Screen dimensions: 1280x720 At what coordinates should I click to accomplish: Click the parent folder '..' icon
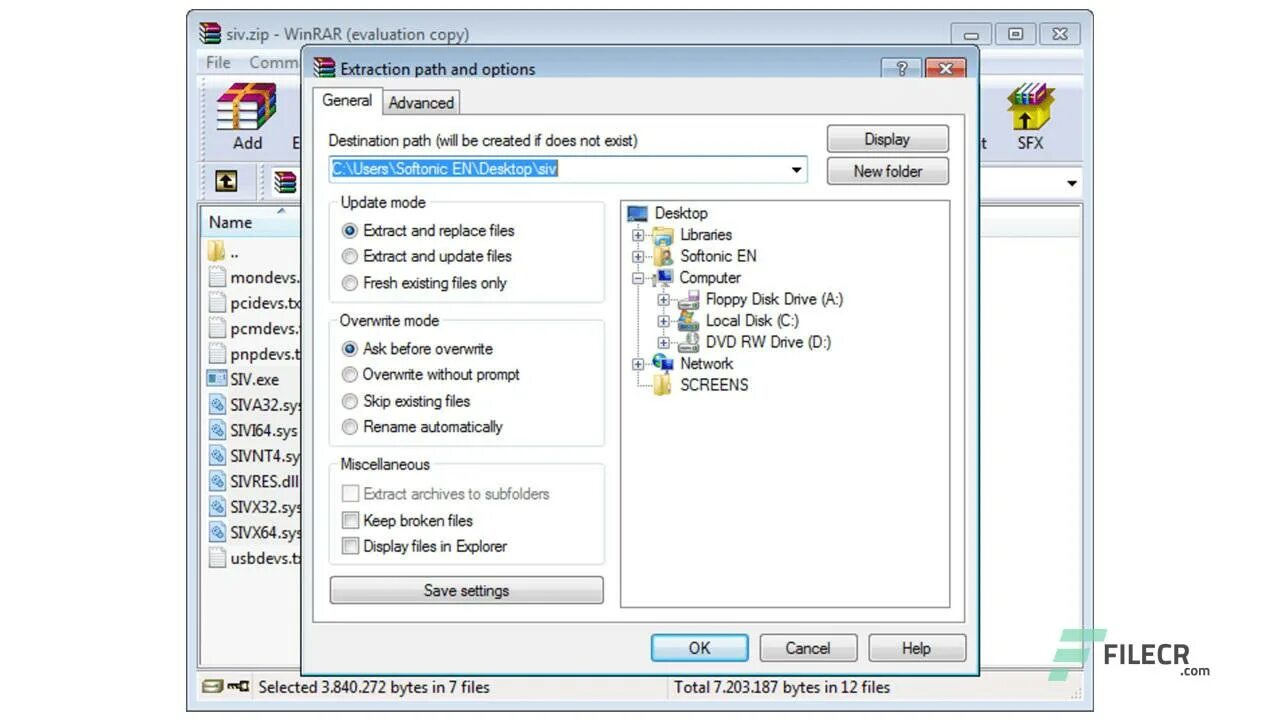216,252
